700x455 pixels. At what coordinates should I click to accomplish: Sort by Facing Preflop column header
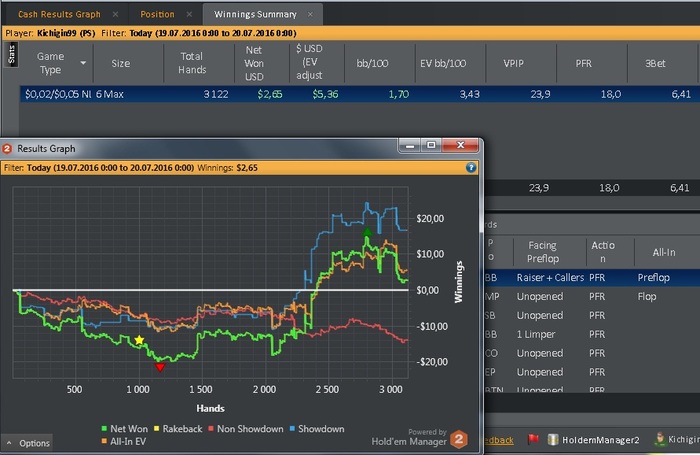pos(542,252)
